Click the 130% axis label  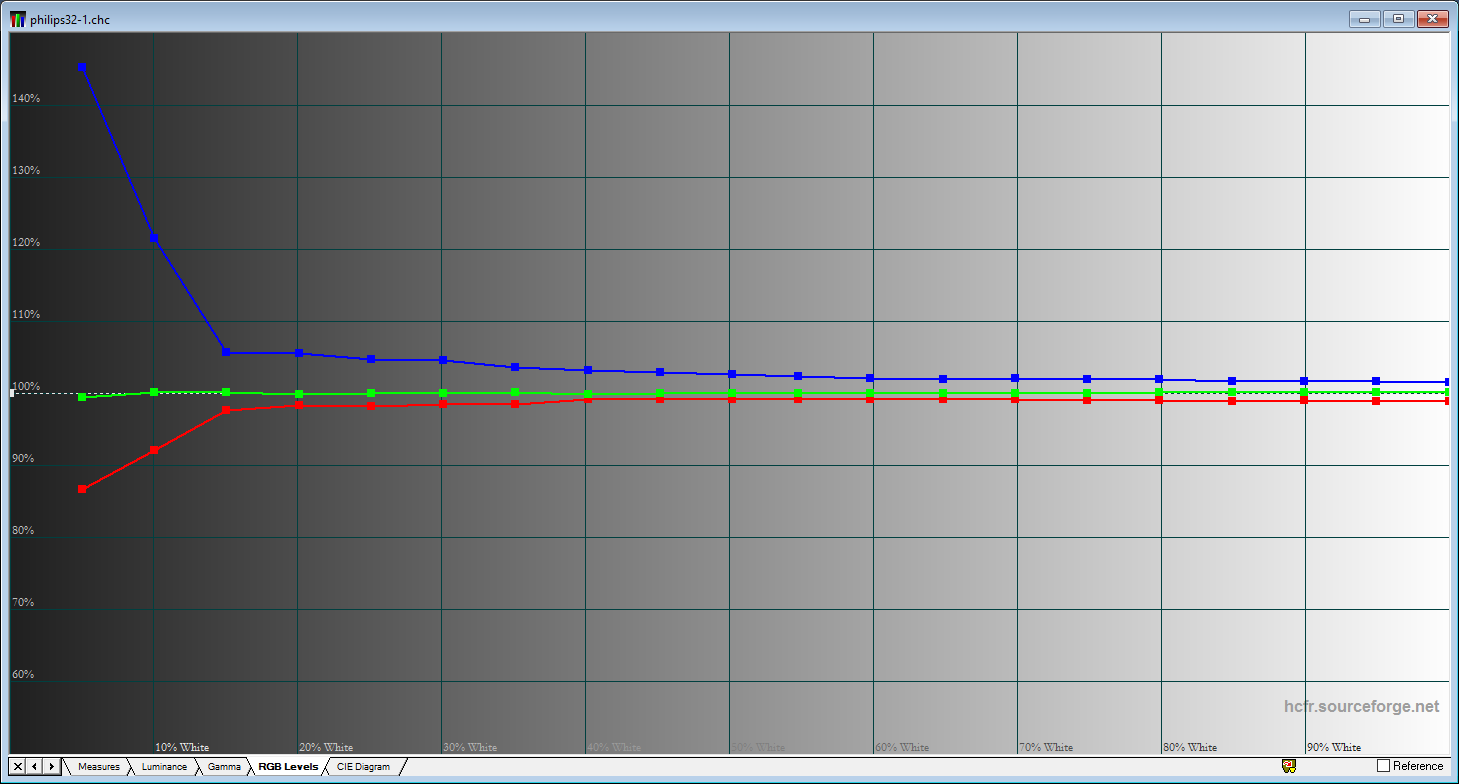pyautogui.click(x=26, y=171)
